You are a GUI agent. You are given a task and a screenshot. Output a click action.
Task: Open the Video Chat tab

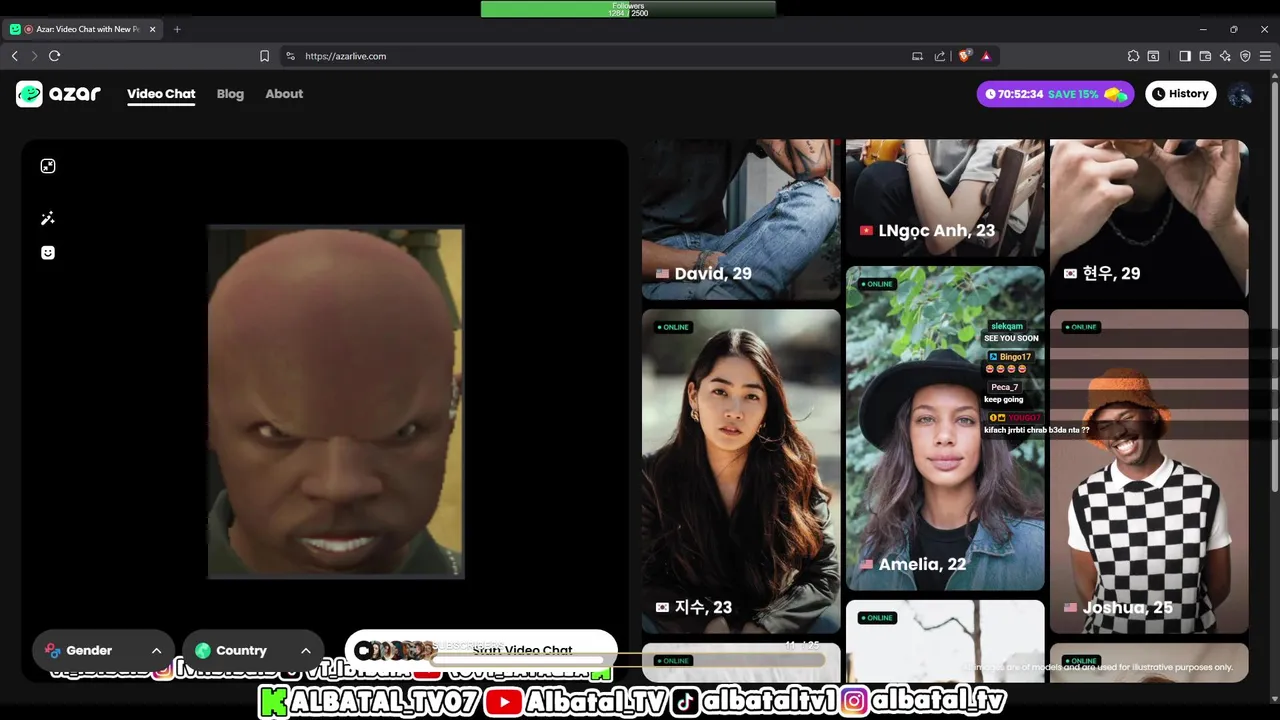pyautogui.click(x=161, y=94)
